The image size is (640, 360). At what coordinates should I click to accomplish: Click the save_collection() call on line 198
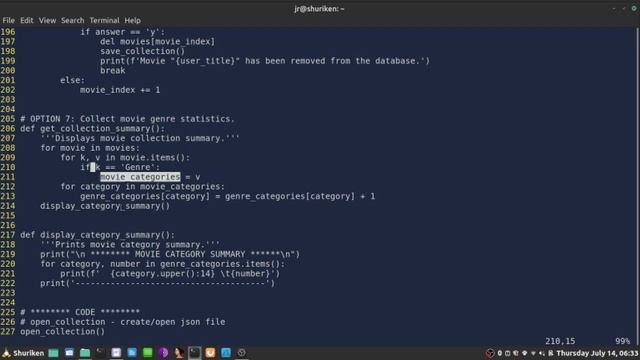(x=142, y=51)
